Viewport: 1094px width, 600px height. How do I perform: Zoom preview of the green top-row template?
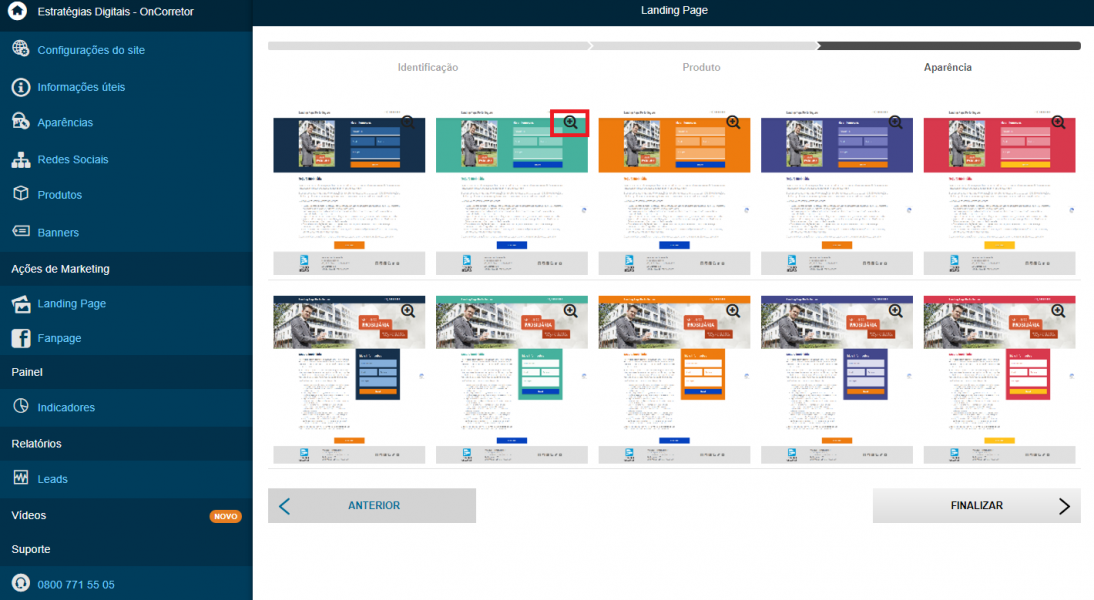coord(570,123)
